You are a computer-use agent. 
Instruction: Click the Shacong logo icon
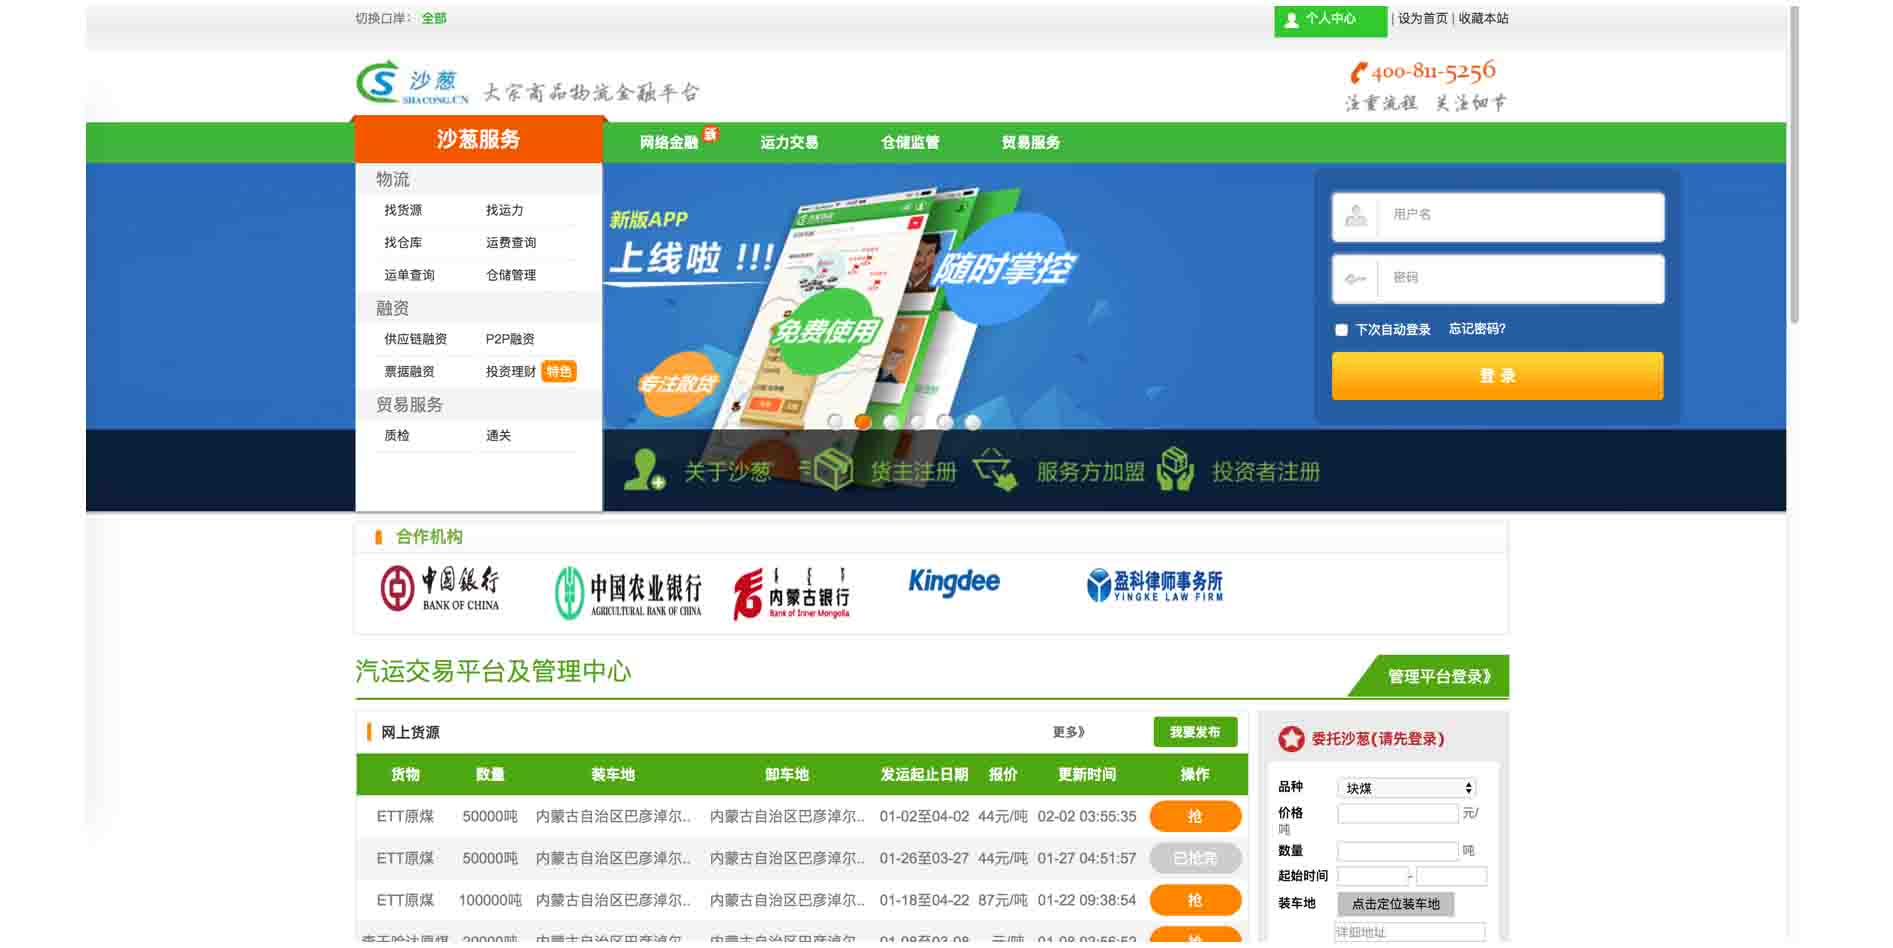pyautogui.click(x=379, y=83)
